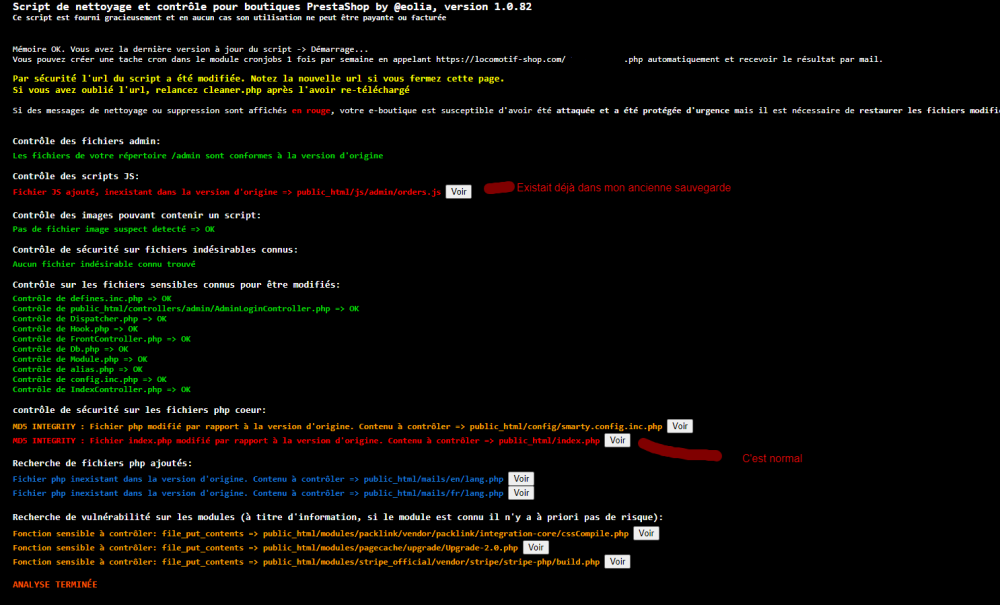Open Voir for public_html/mails/en/lang.php
Screen dimensions: 1000x605
pos(521,478)
